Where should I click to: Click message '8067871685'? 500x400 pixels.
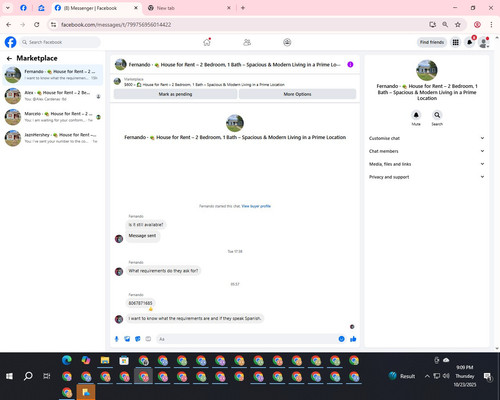point(140,303)
